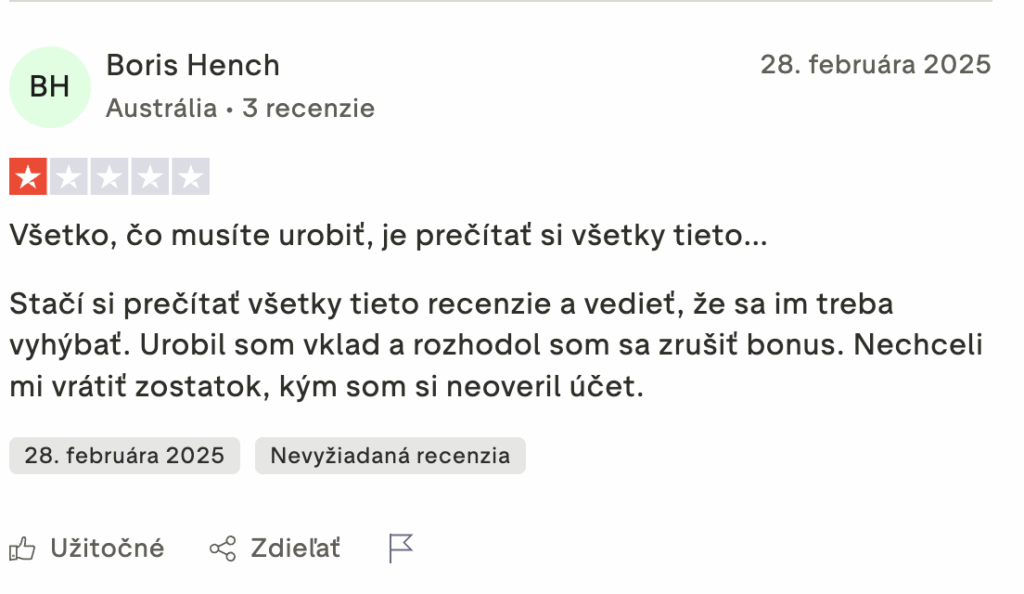
Task: Mark the review via the Užitočné label
Action: point(107,548)
